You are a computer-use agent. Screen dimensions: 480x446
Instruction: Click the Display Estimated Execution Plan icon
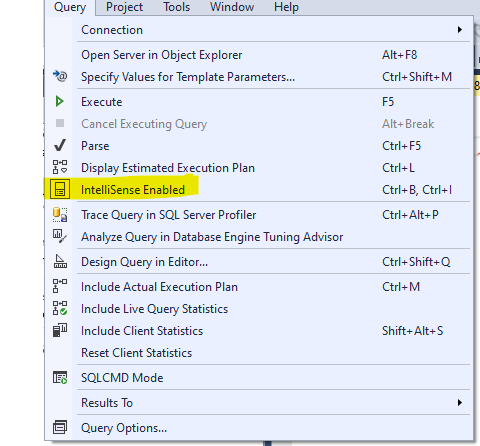click(x=60, y=167)
